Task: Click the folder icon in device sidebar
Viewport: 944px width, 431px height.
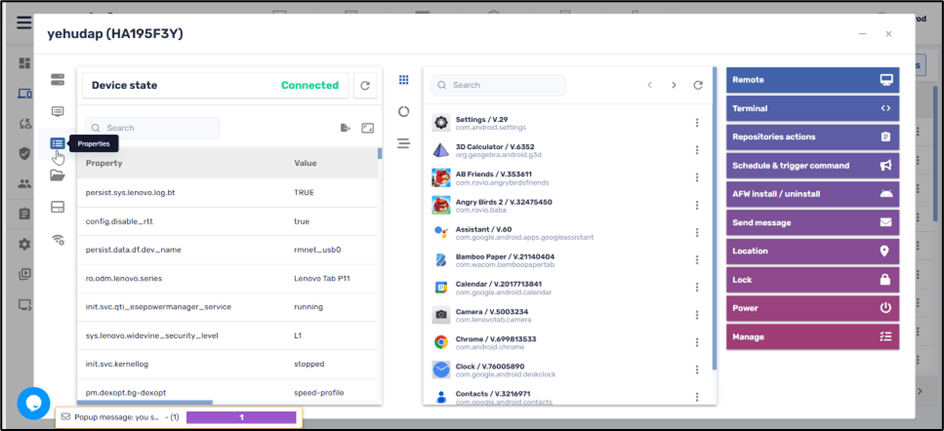Action: [57, 175]
